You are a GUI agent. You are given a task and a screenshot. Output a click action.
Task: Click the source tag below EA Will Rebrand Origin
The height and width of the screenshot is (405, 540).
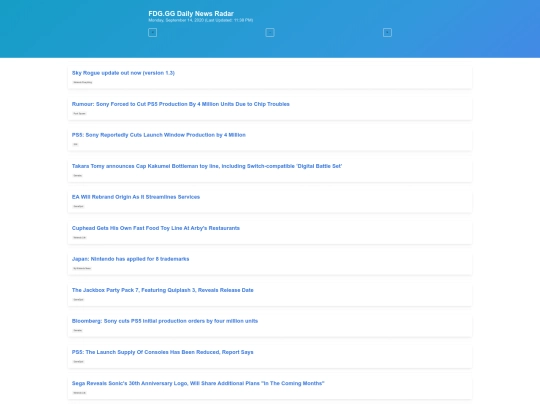pyautogui.click(x=78, y=206)
